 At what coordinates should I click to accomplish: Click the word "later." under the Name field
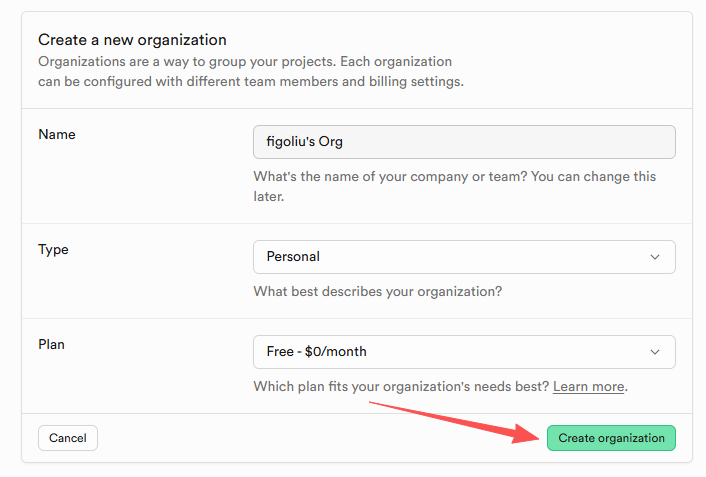(269, 197)
